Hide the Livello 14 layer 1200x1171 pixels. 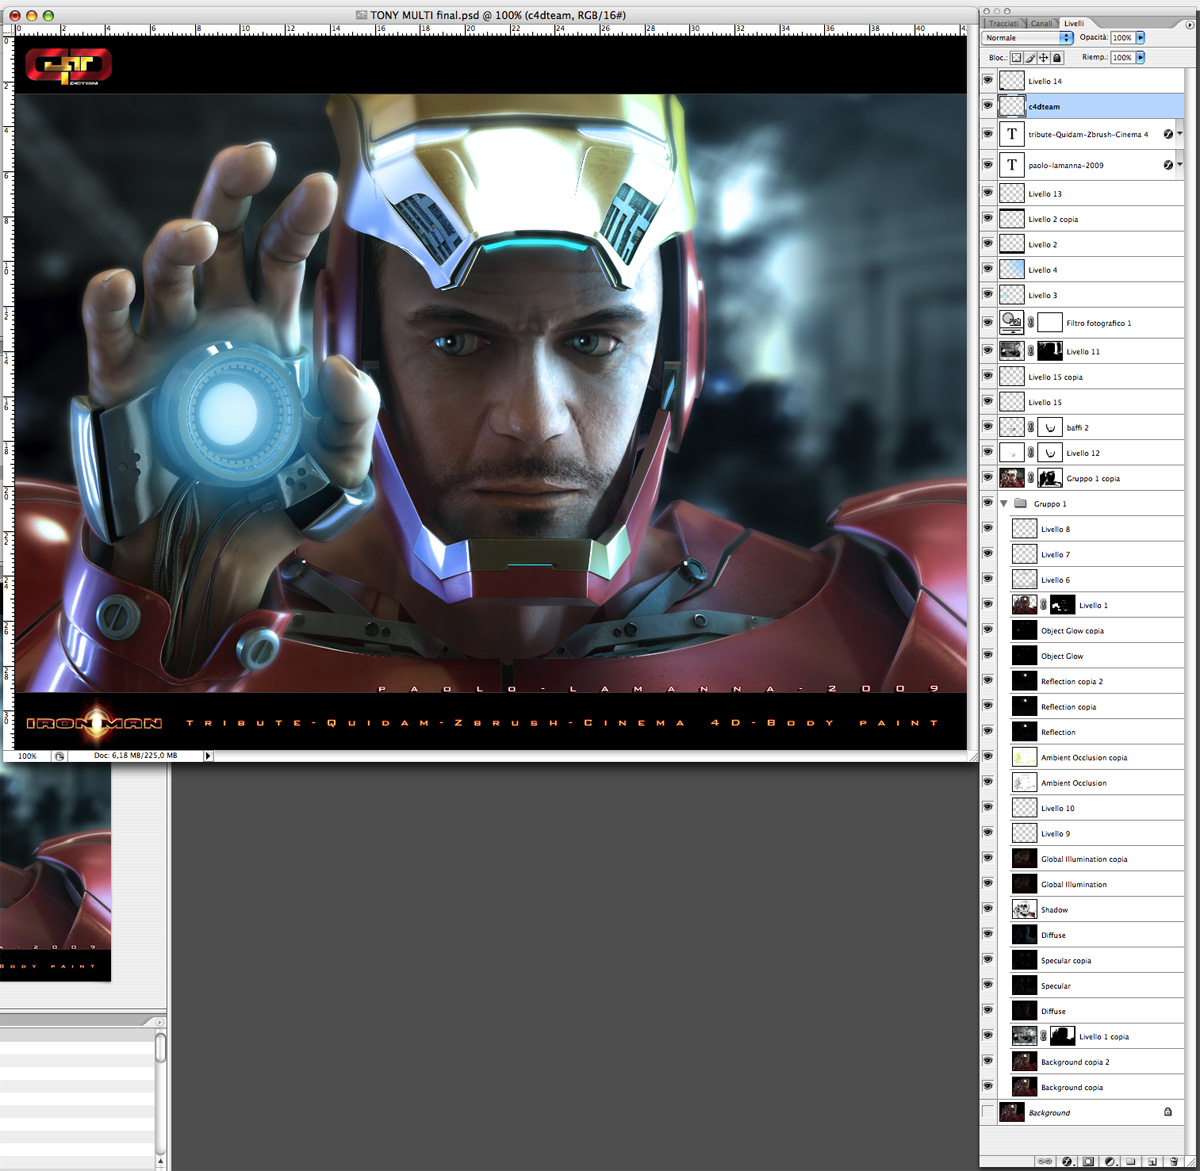point(988,81)
